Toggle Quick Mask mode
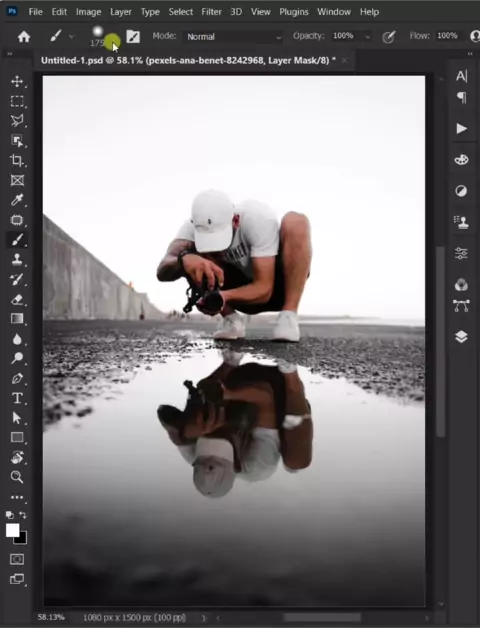 [17, 559]
